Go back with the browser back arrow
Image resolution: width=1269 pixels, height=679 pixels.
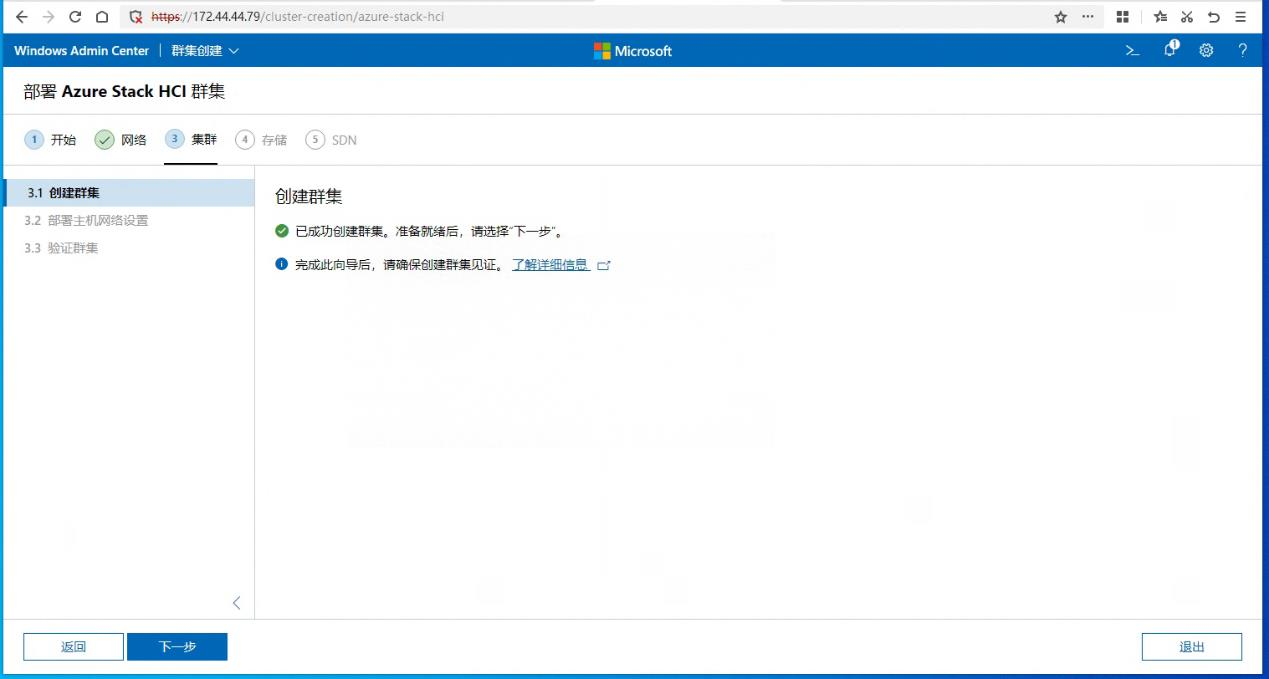(x=22, y=17)
